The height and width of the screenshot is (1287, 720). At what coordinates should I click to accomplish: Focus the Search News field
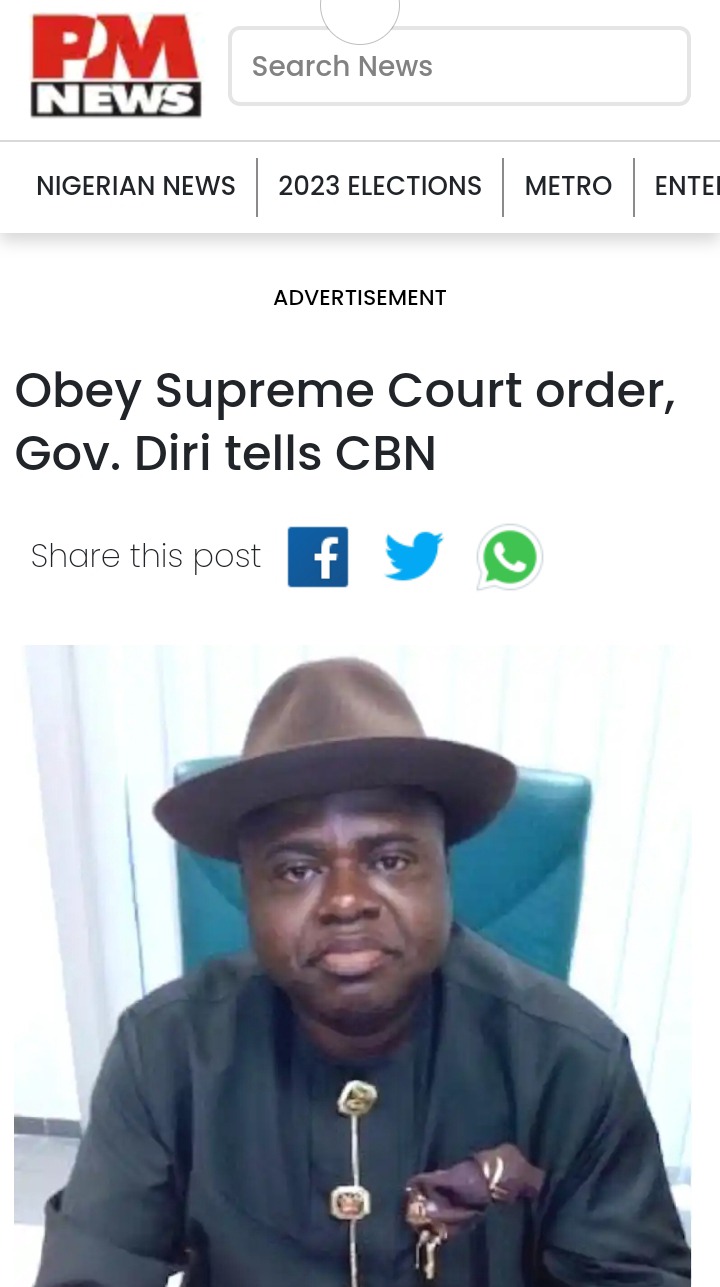coord(460,66)
